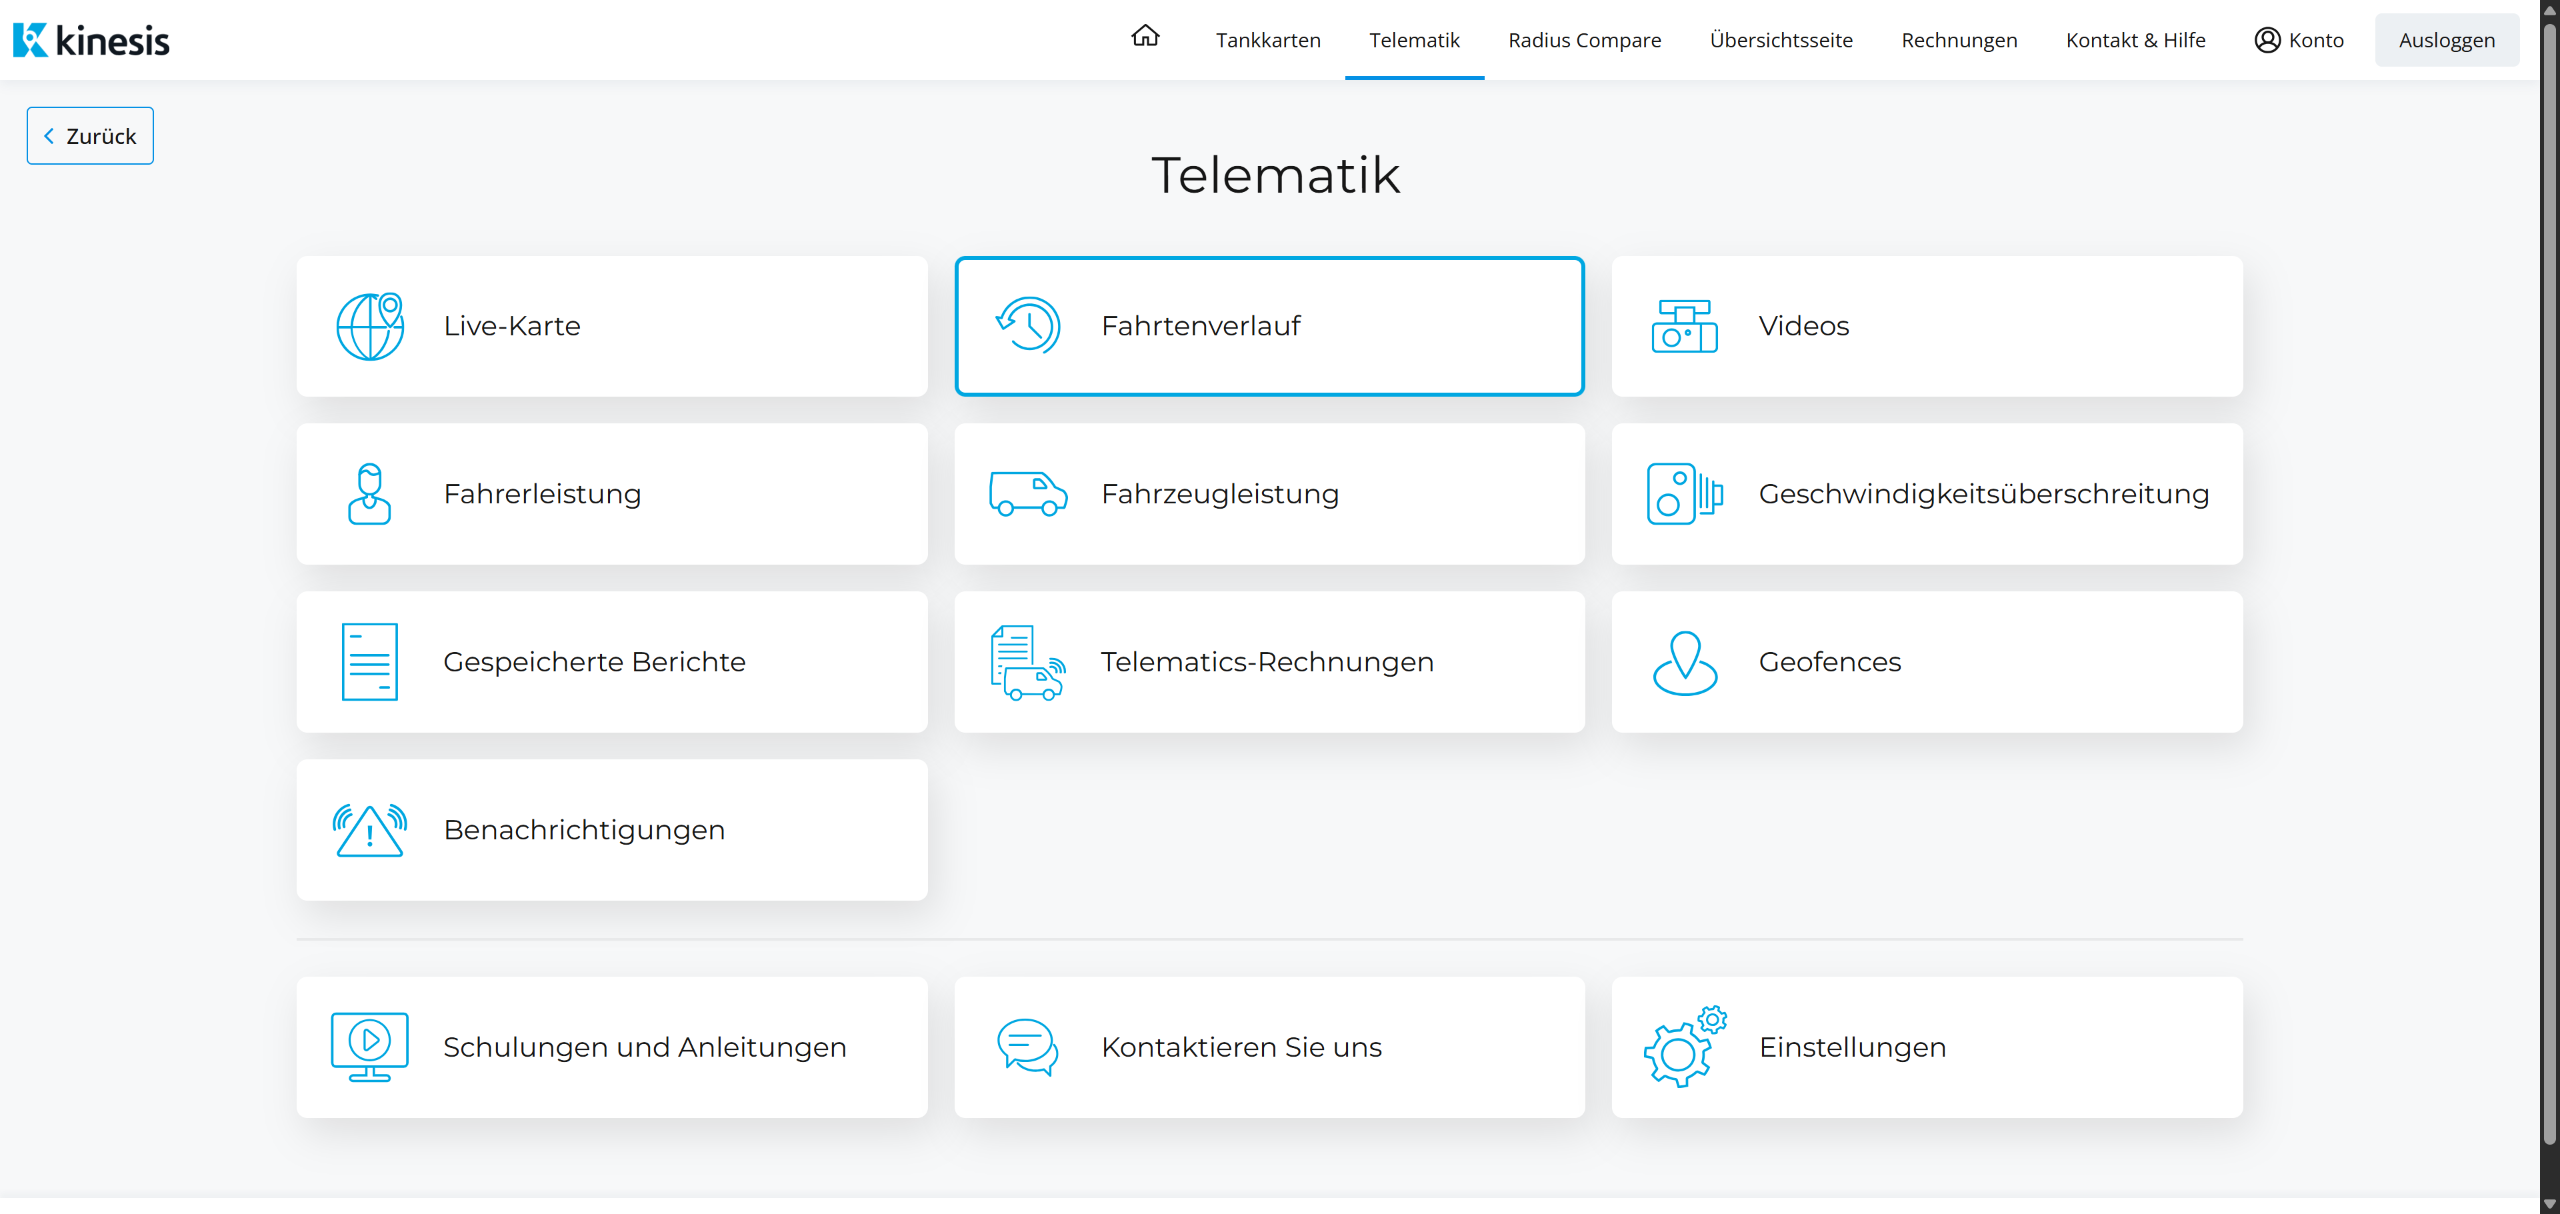Open Kontakt & Hilfe menu
Screen dimensions: 2560x1214
tap(2135, 40)
